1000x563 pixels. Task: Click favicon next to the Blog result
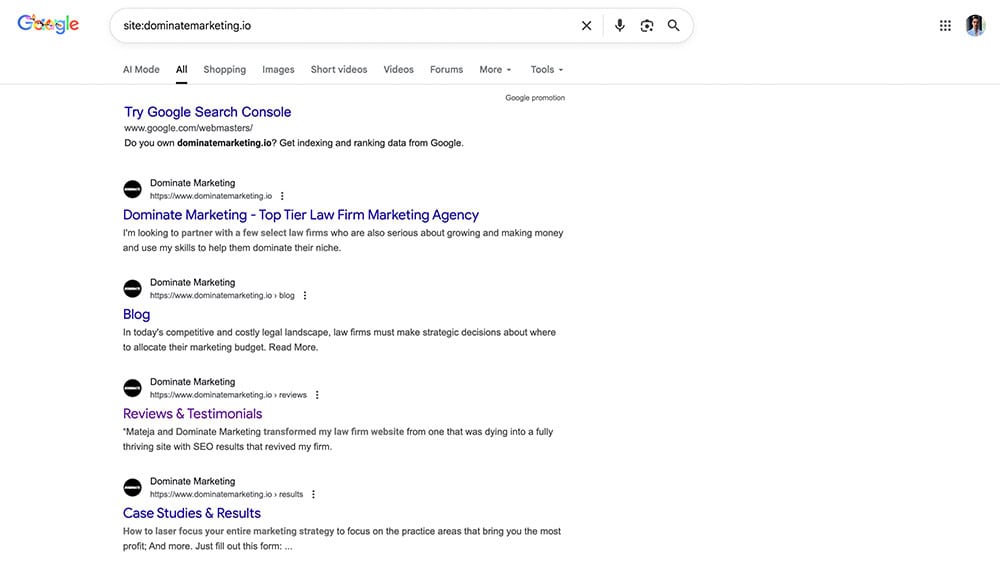pos(133,289)
